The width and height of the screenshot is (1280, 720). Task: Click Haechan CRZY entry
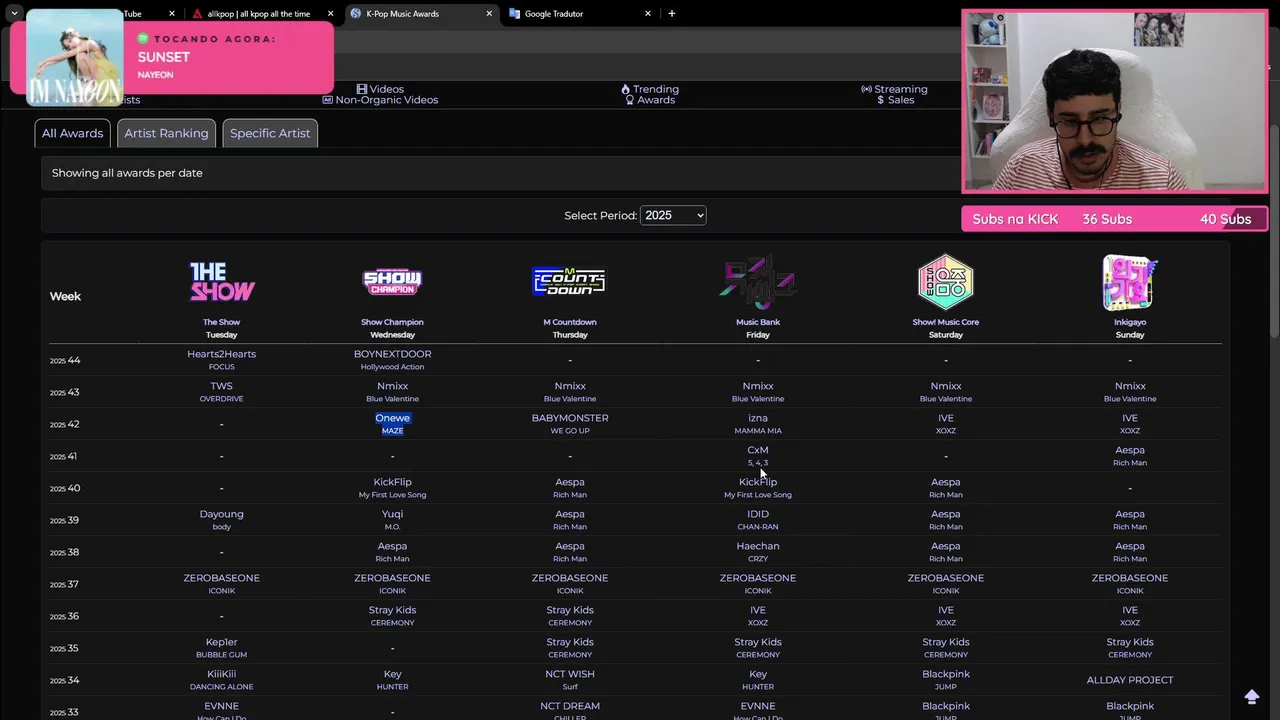point(758,551)
